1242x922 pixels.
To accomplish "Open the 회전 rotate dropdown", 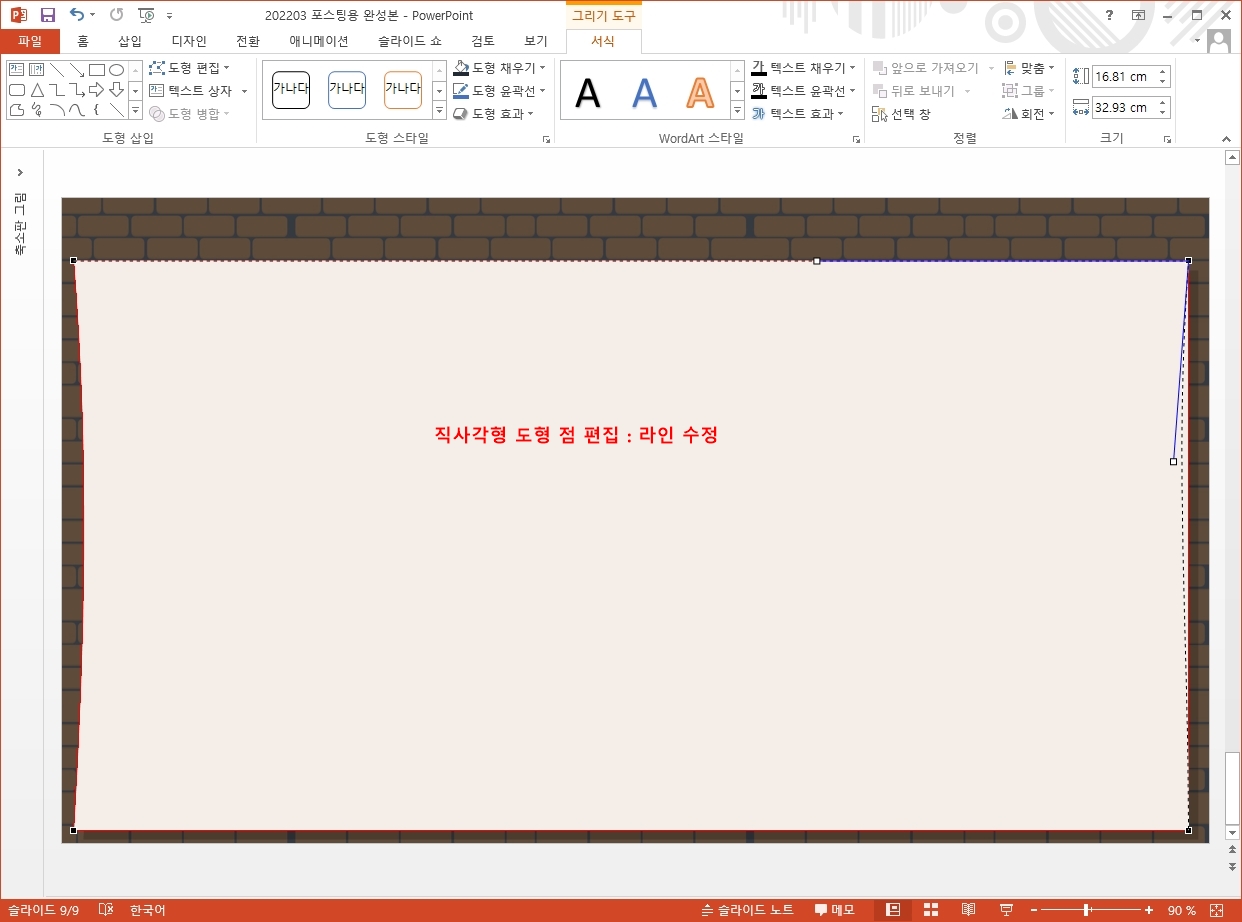I will click(1030, 114).
